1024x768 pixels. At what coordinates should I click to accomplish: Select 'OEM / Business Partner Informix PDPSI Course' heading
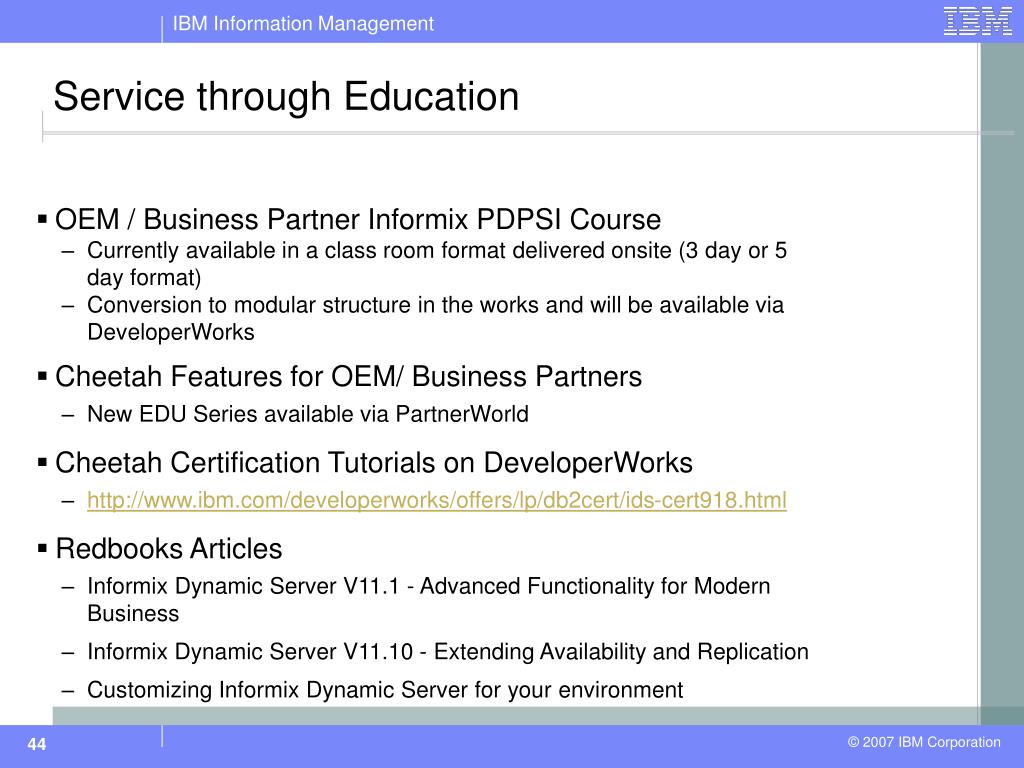(x=358, y=219)
